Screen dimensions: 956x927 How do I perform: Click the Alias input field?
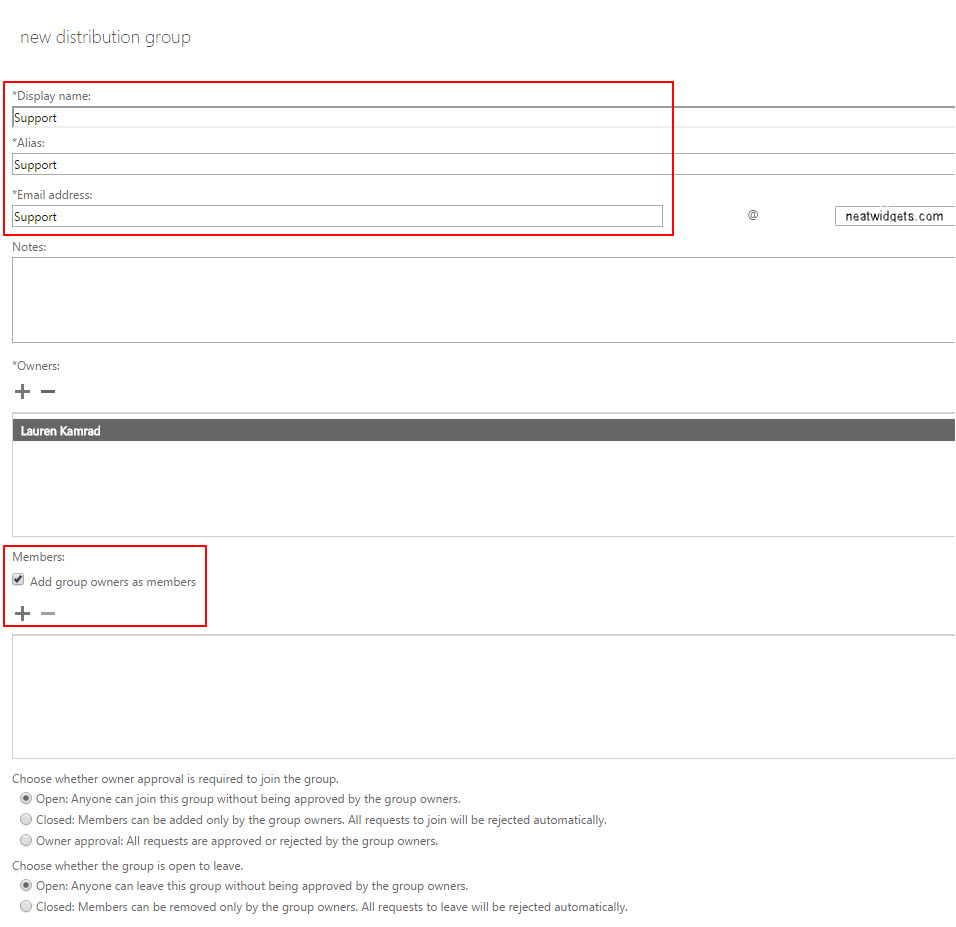click(483, 164)
